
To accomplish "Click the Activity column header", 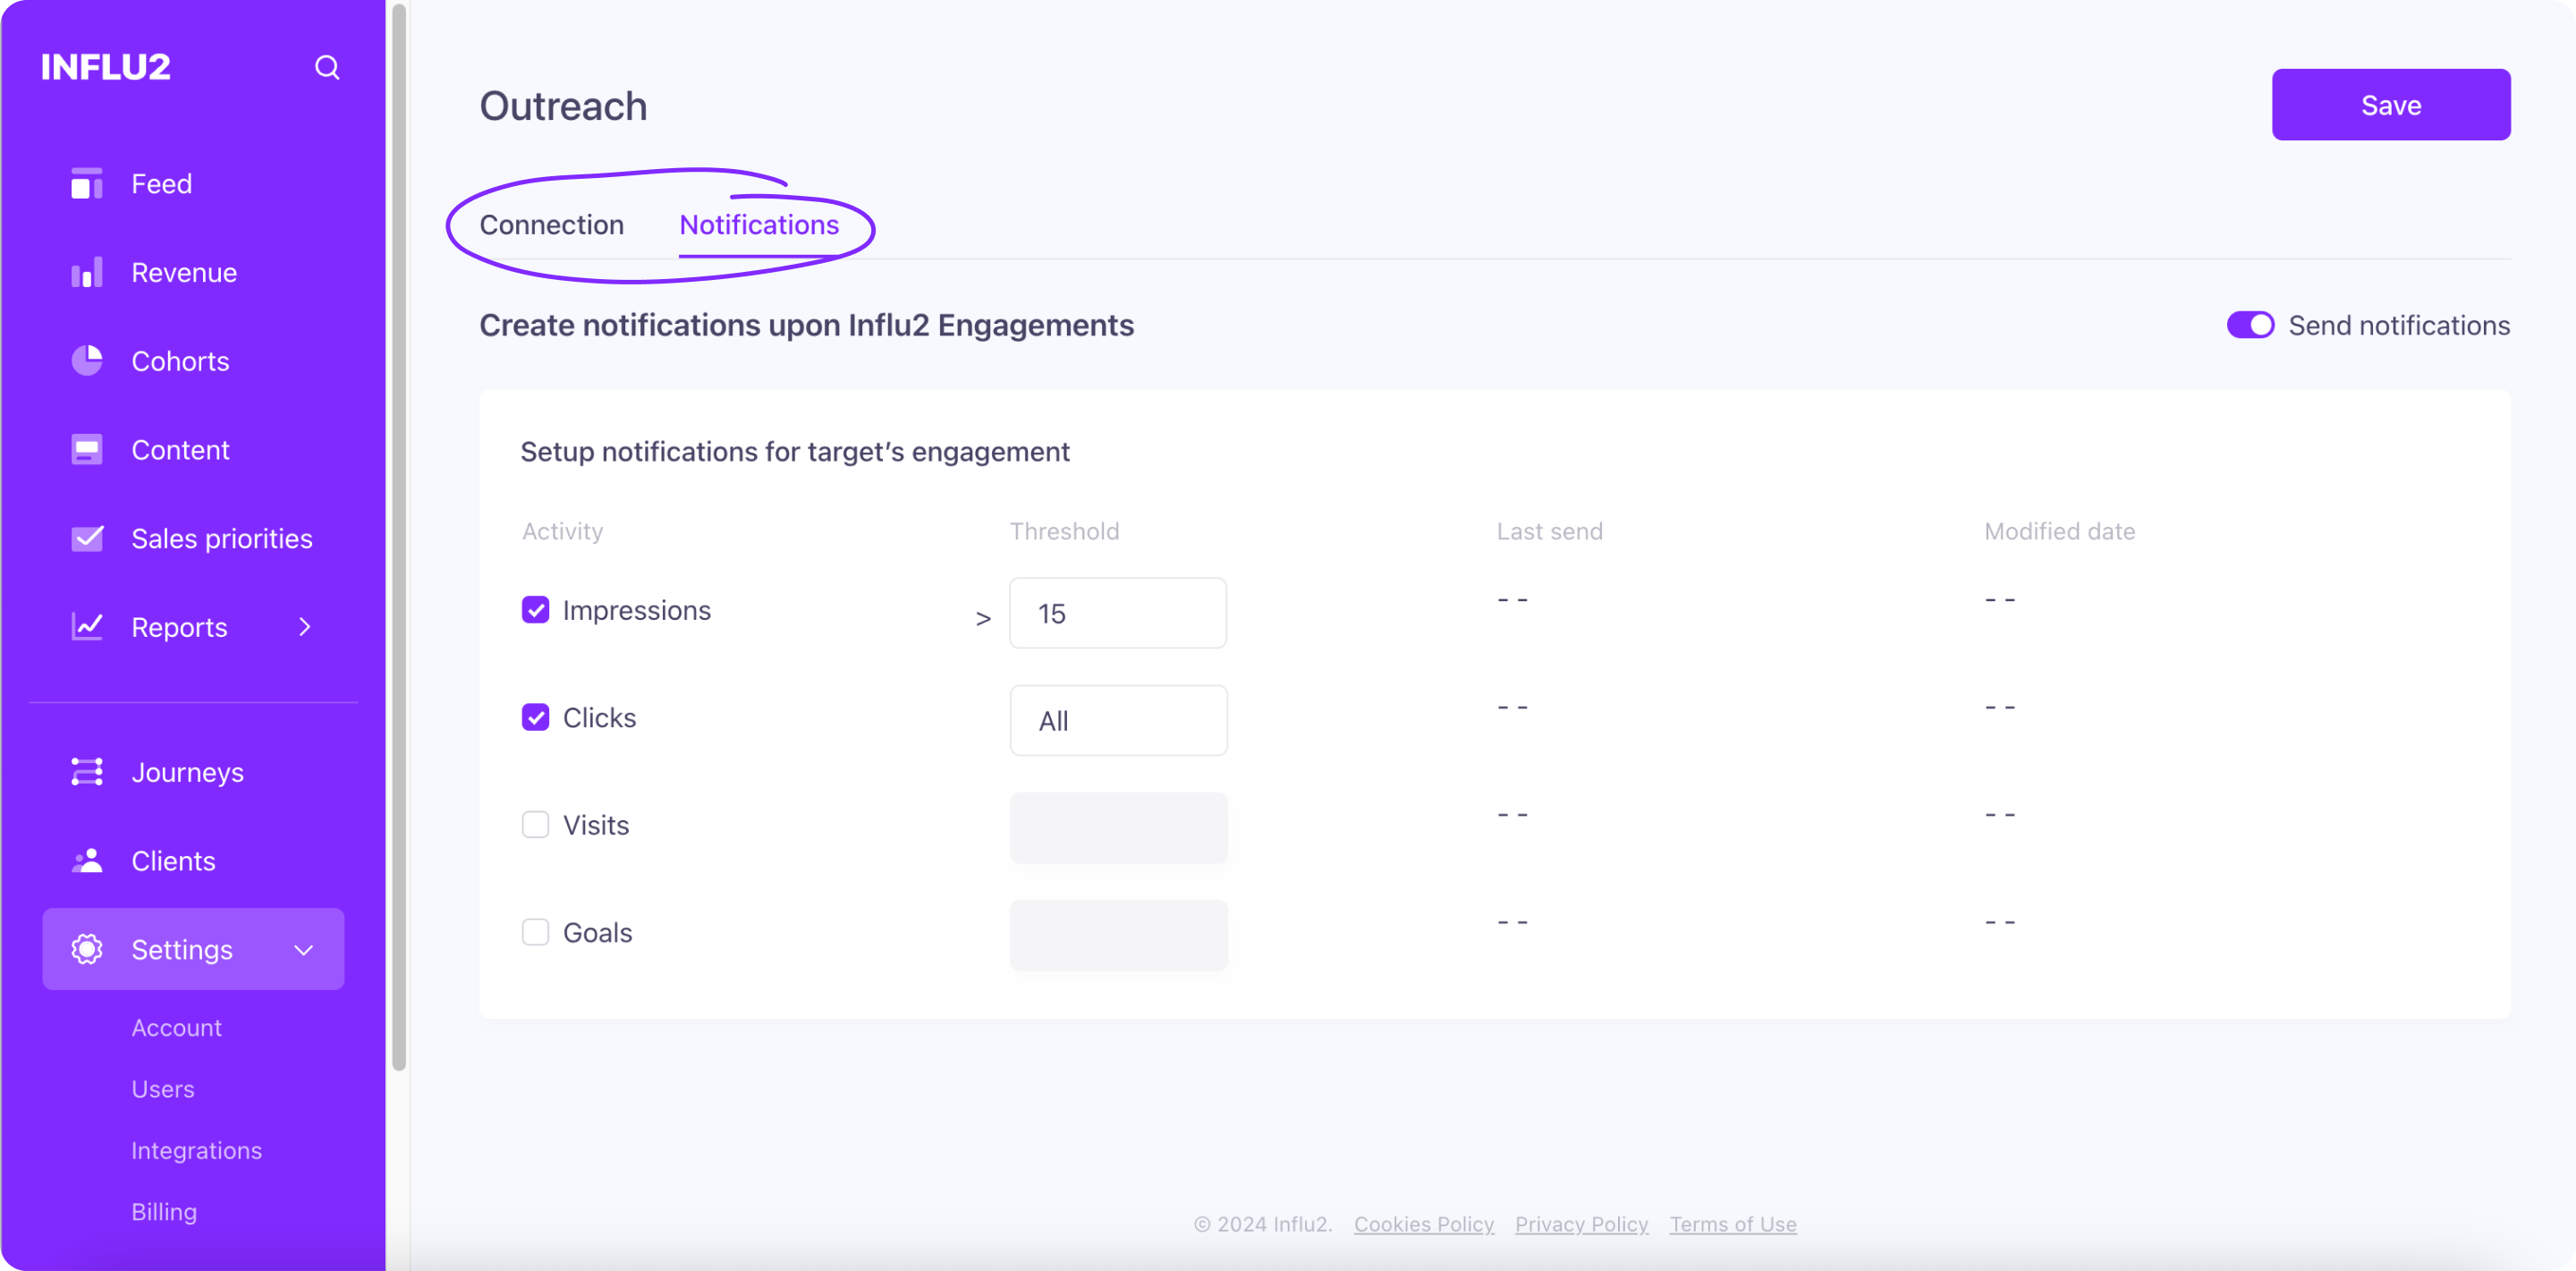I will [562, 531].
